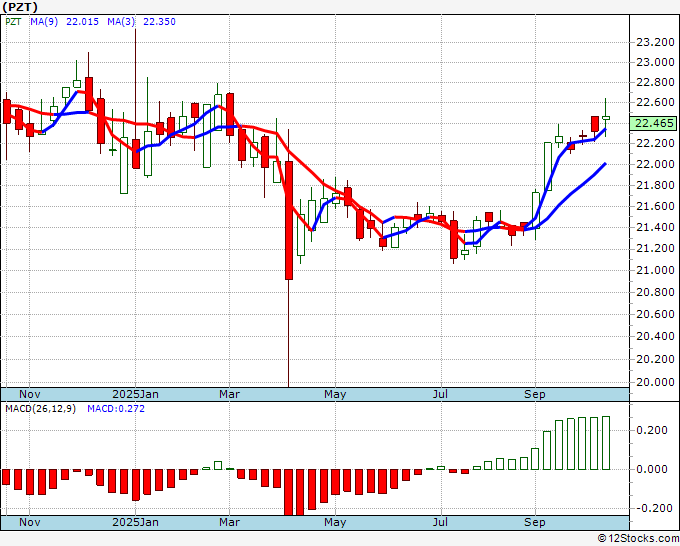The height and width of the screenshot is (546, 680).
Task: Click the tallest red MACD histogram bar
Action: click(288, 491)
